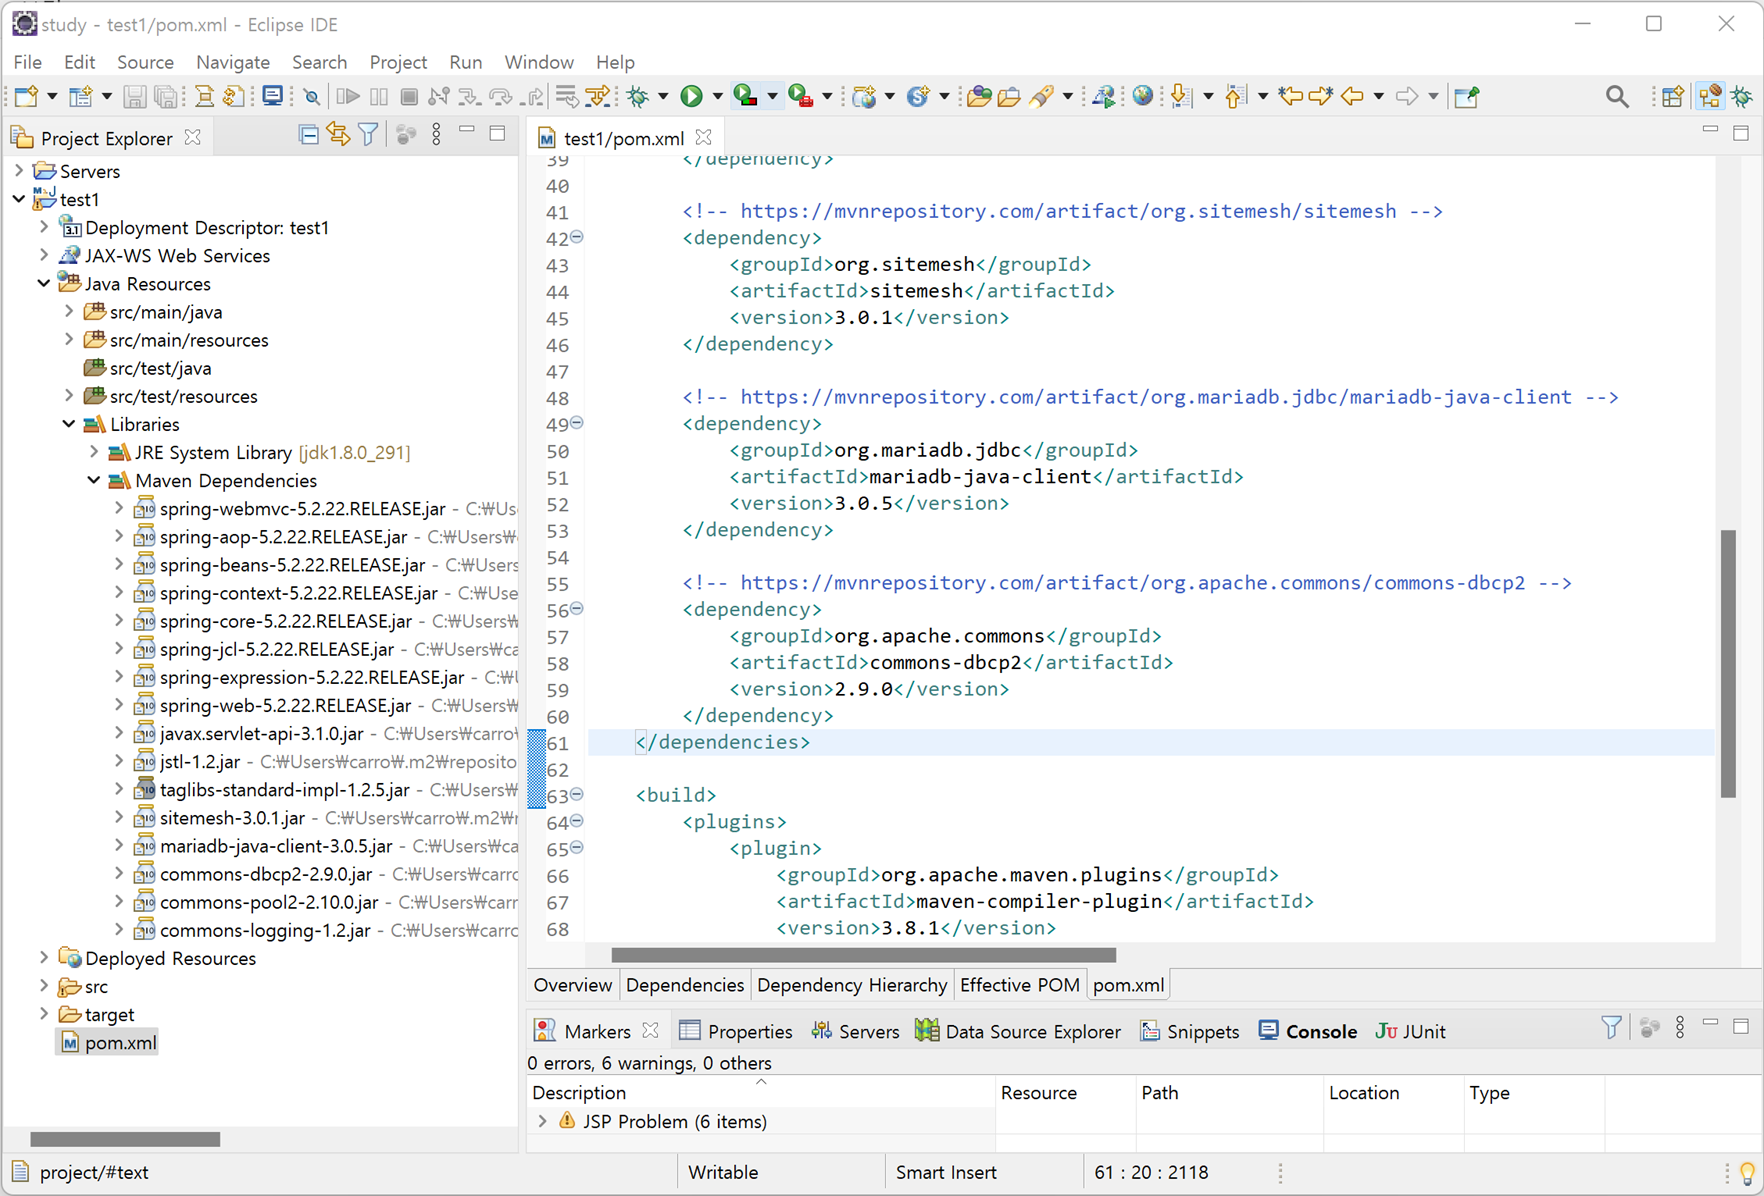Click the Previous Annotation up arrow icon
Image resolution: width=1764 pixels, height=1196 pixels.
(x=1235, y=97)
